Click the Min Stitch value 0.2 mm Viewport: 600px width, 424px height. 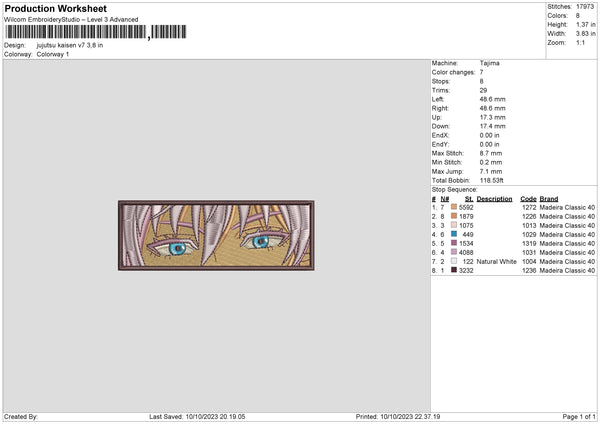pos(491,162)
